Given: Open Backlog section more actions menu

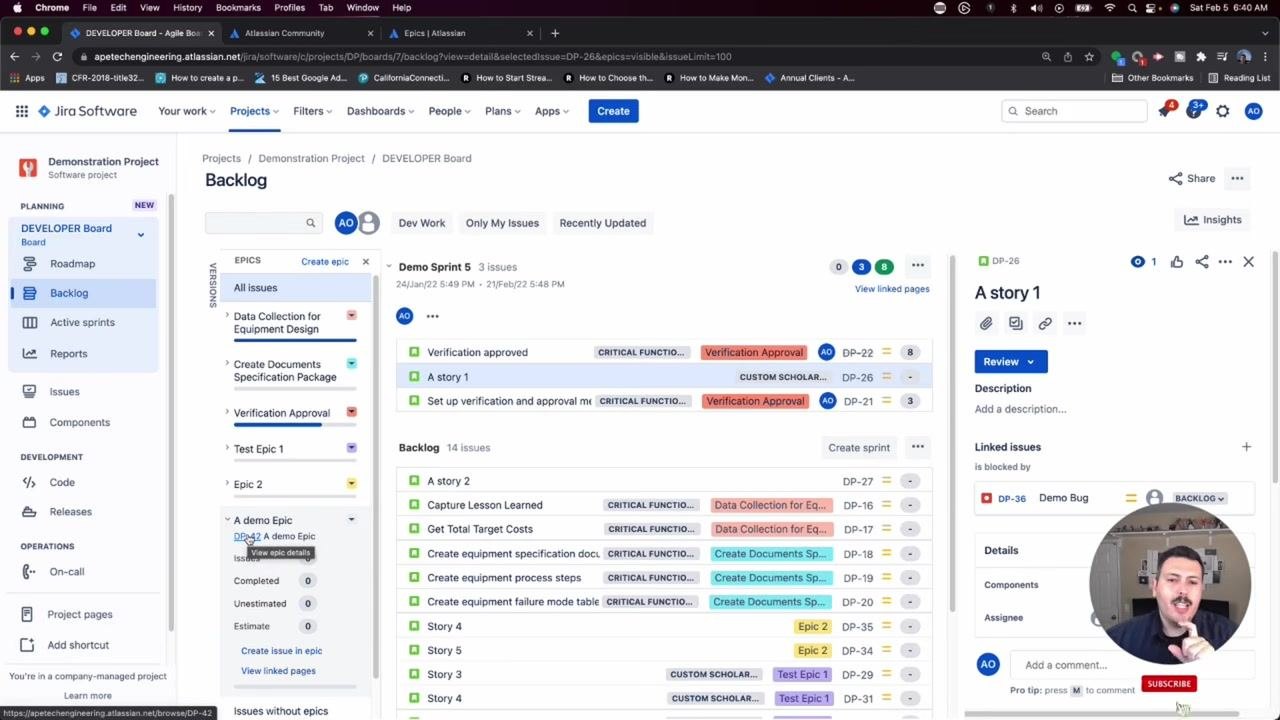Looking at the screenshot, I should (x=917, y=447).
